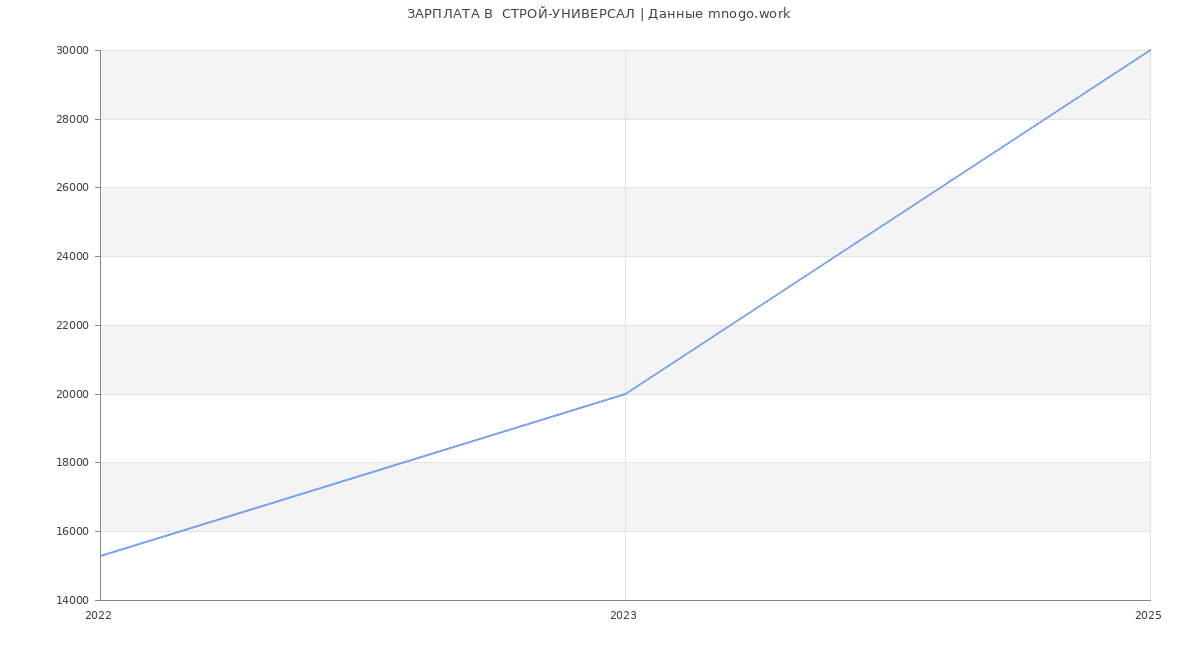Select the 2022 starting point of the line
The width and height of the screenshot is (1200, 650).
click(101, 556)
